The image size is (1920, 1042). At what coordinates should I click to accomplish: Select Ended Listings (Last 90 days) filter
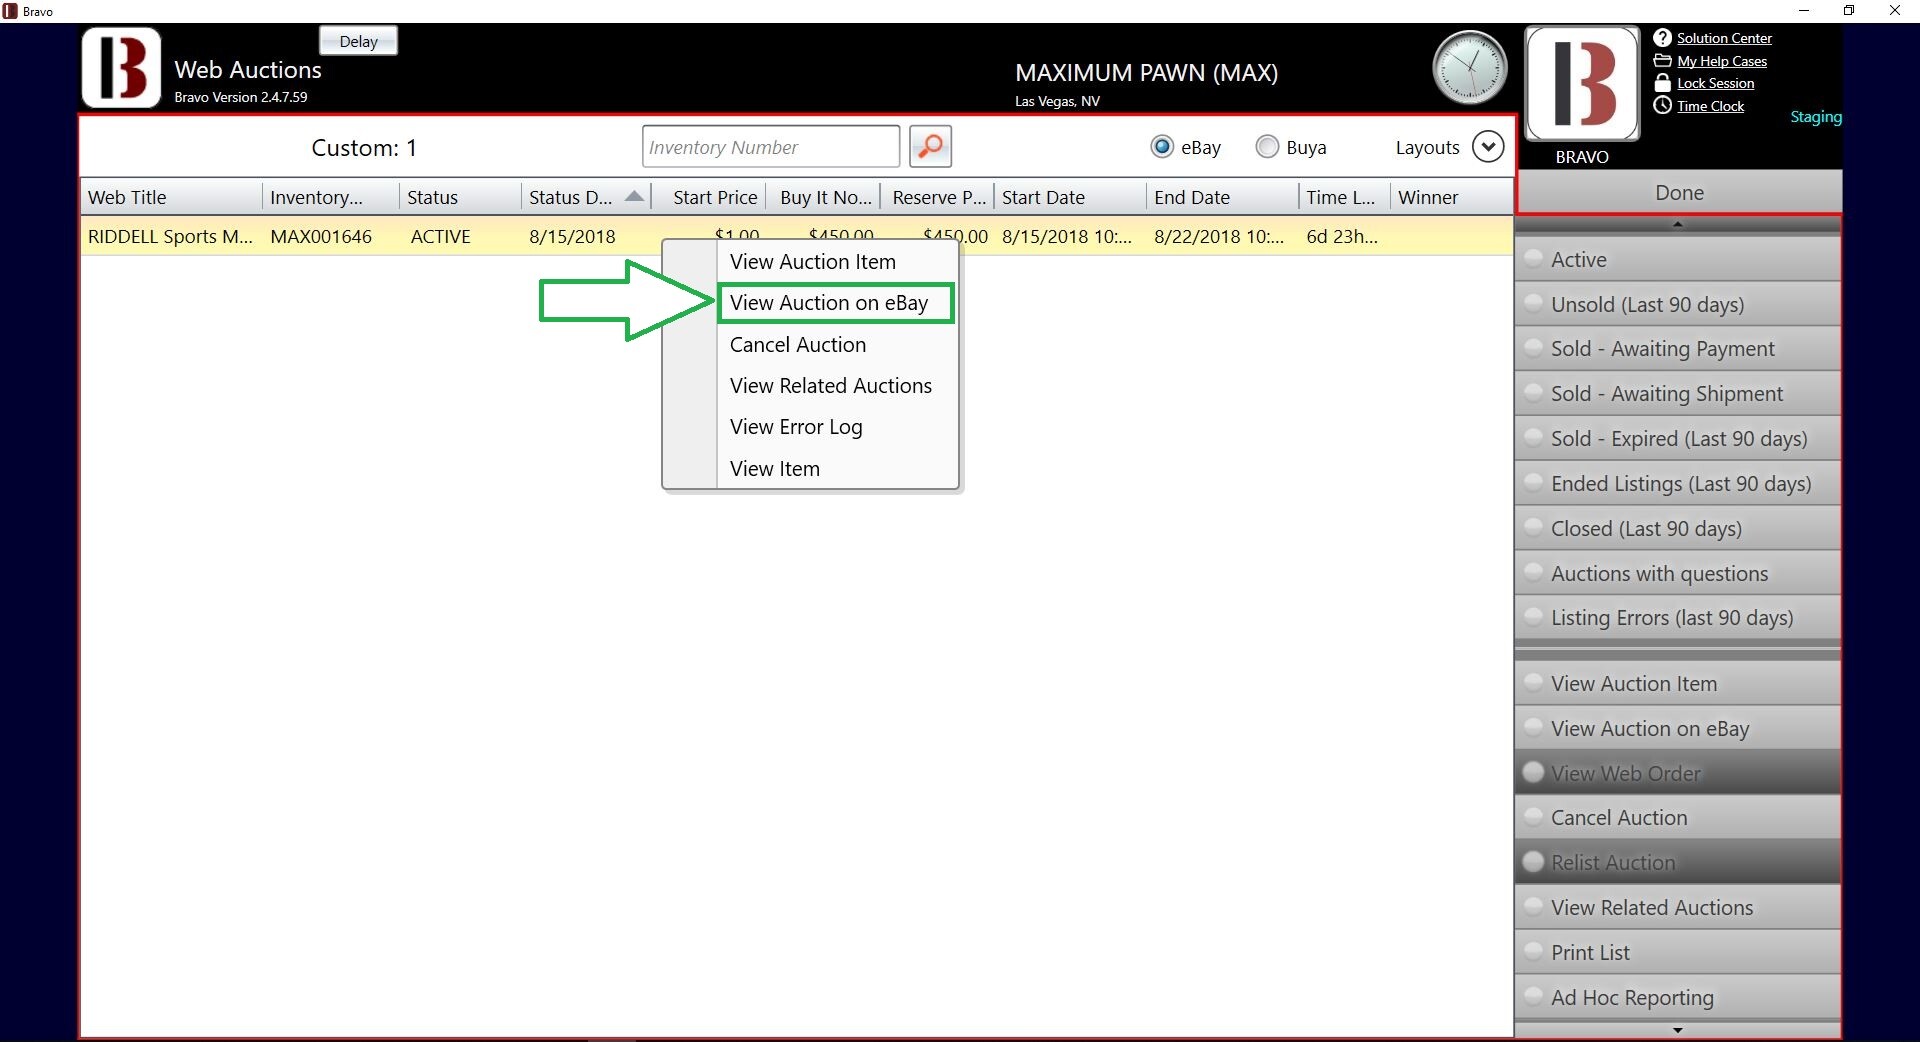(1678, 484)
